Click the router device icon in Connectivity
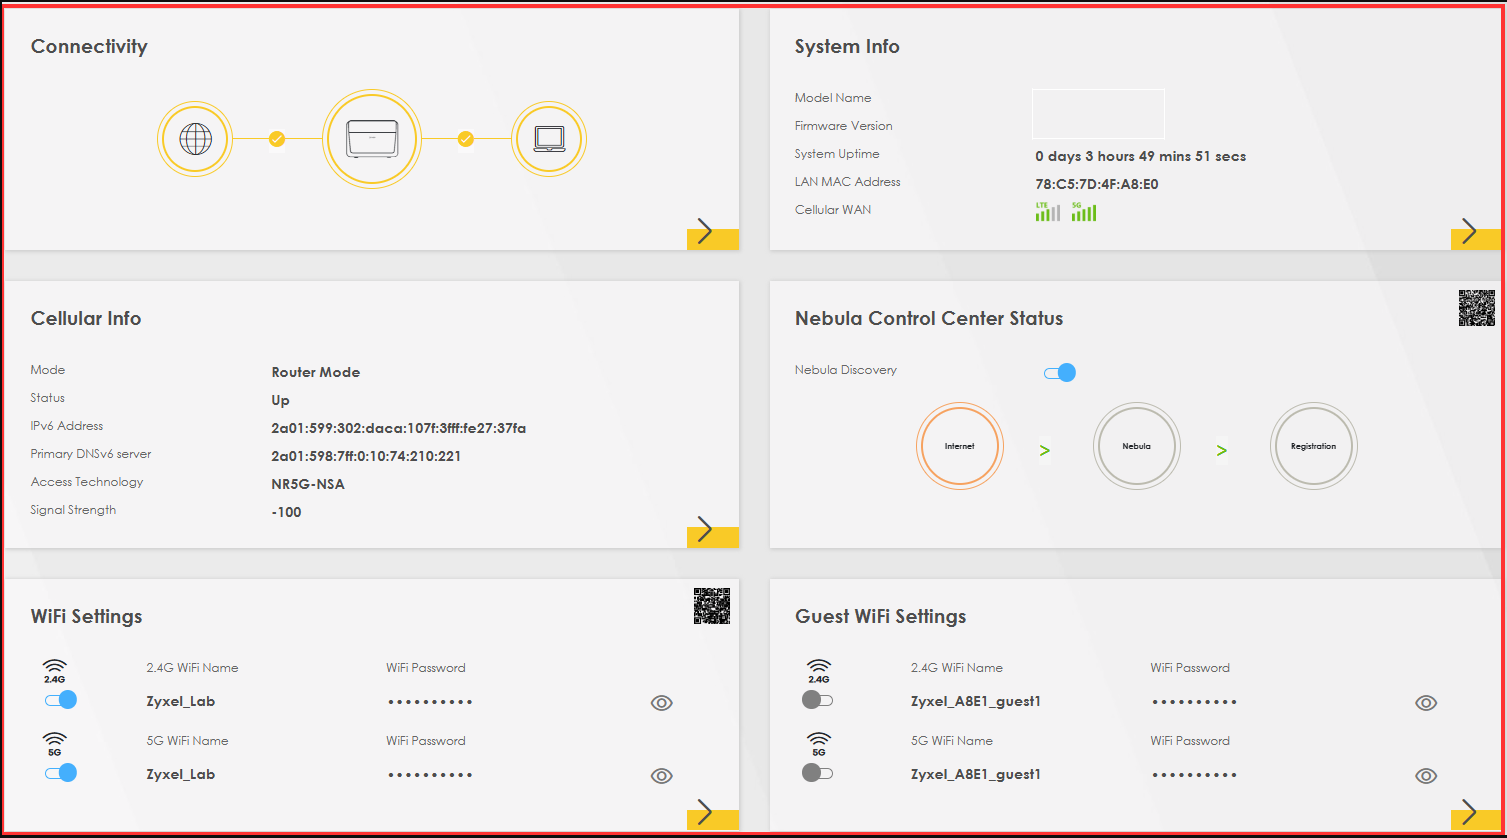This screenshot has width=1507, height=838. pos(370,139)
